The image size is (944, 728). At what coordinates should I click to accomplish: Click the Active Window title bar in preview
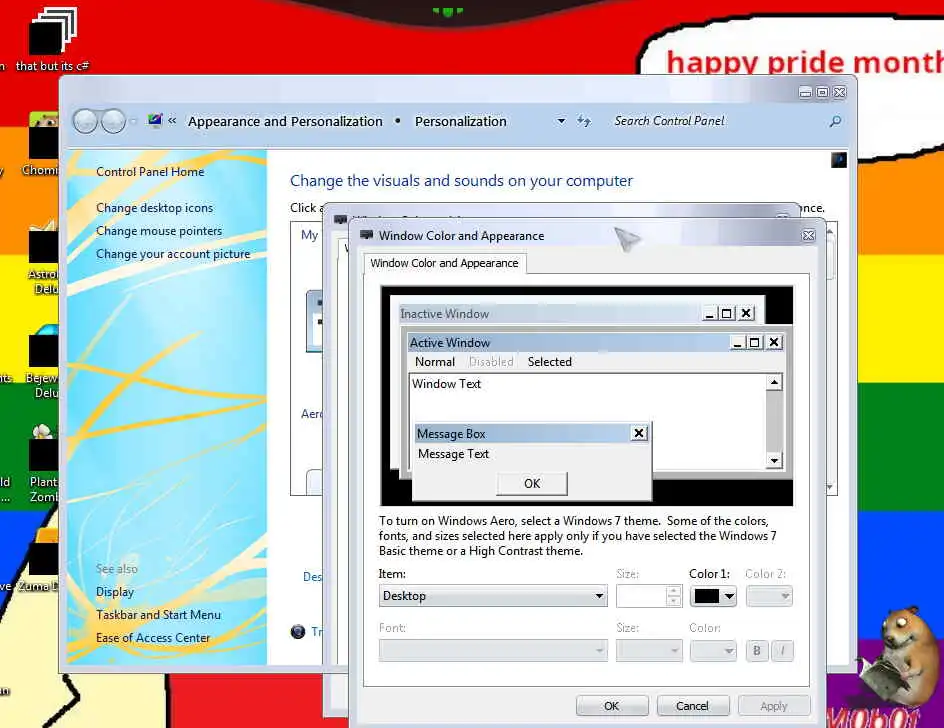point(567,343)
